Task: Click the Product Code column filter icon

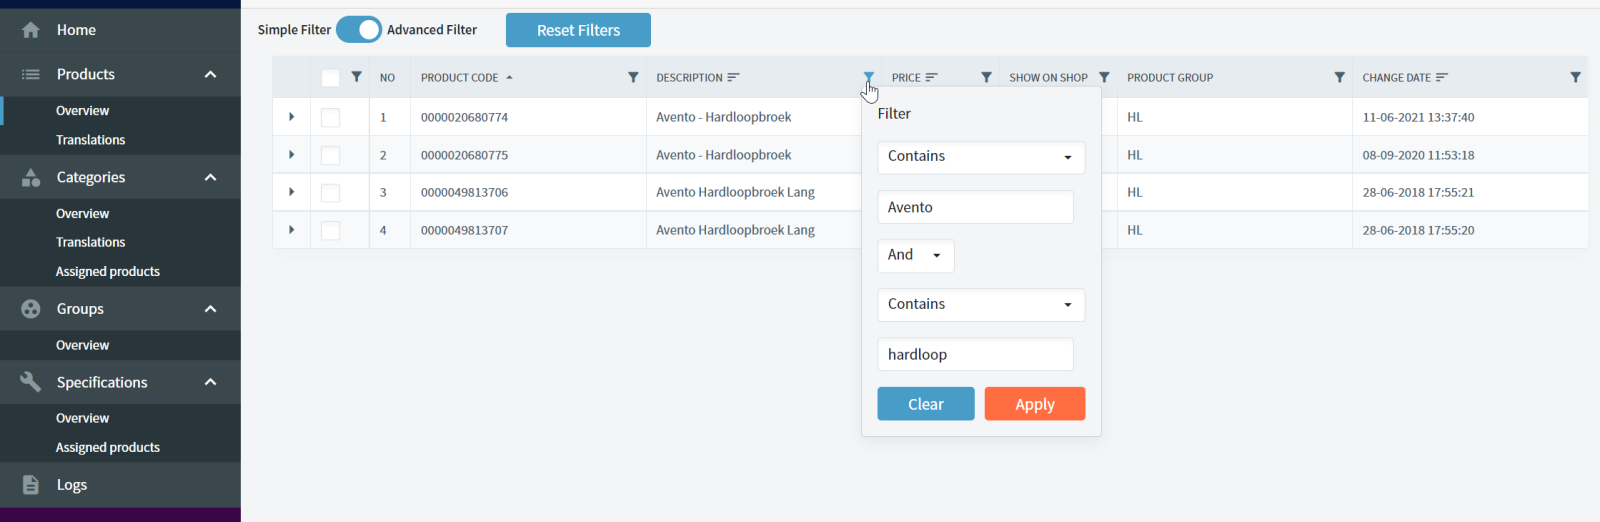Action: pos(633,77)
